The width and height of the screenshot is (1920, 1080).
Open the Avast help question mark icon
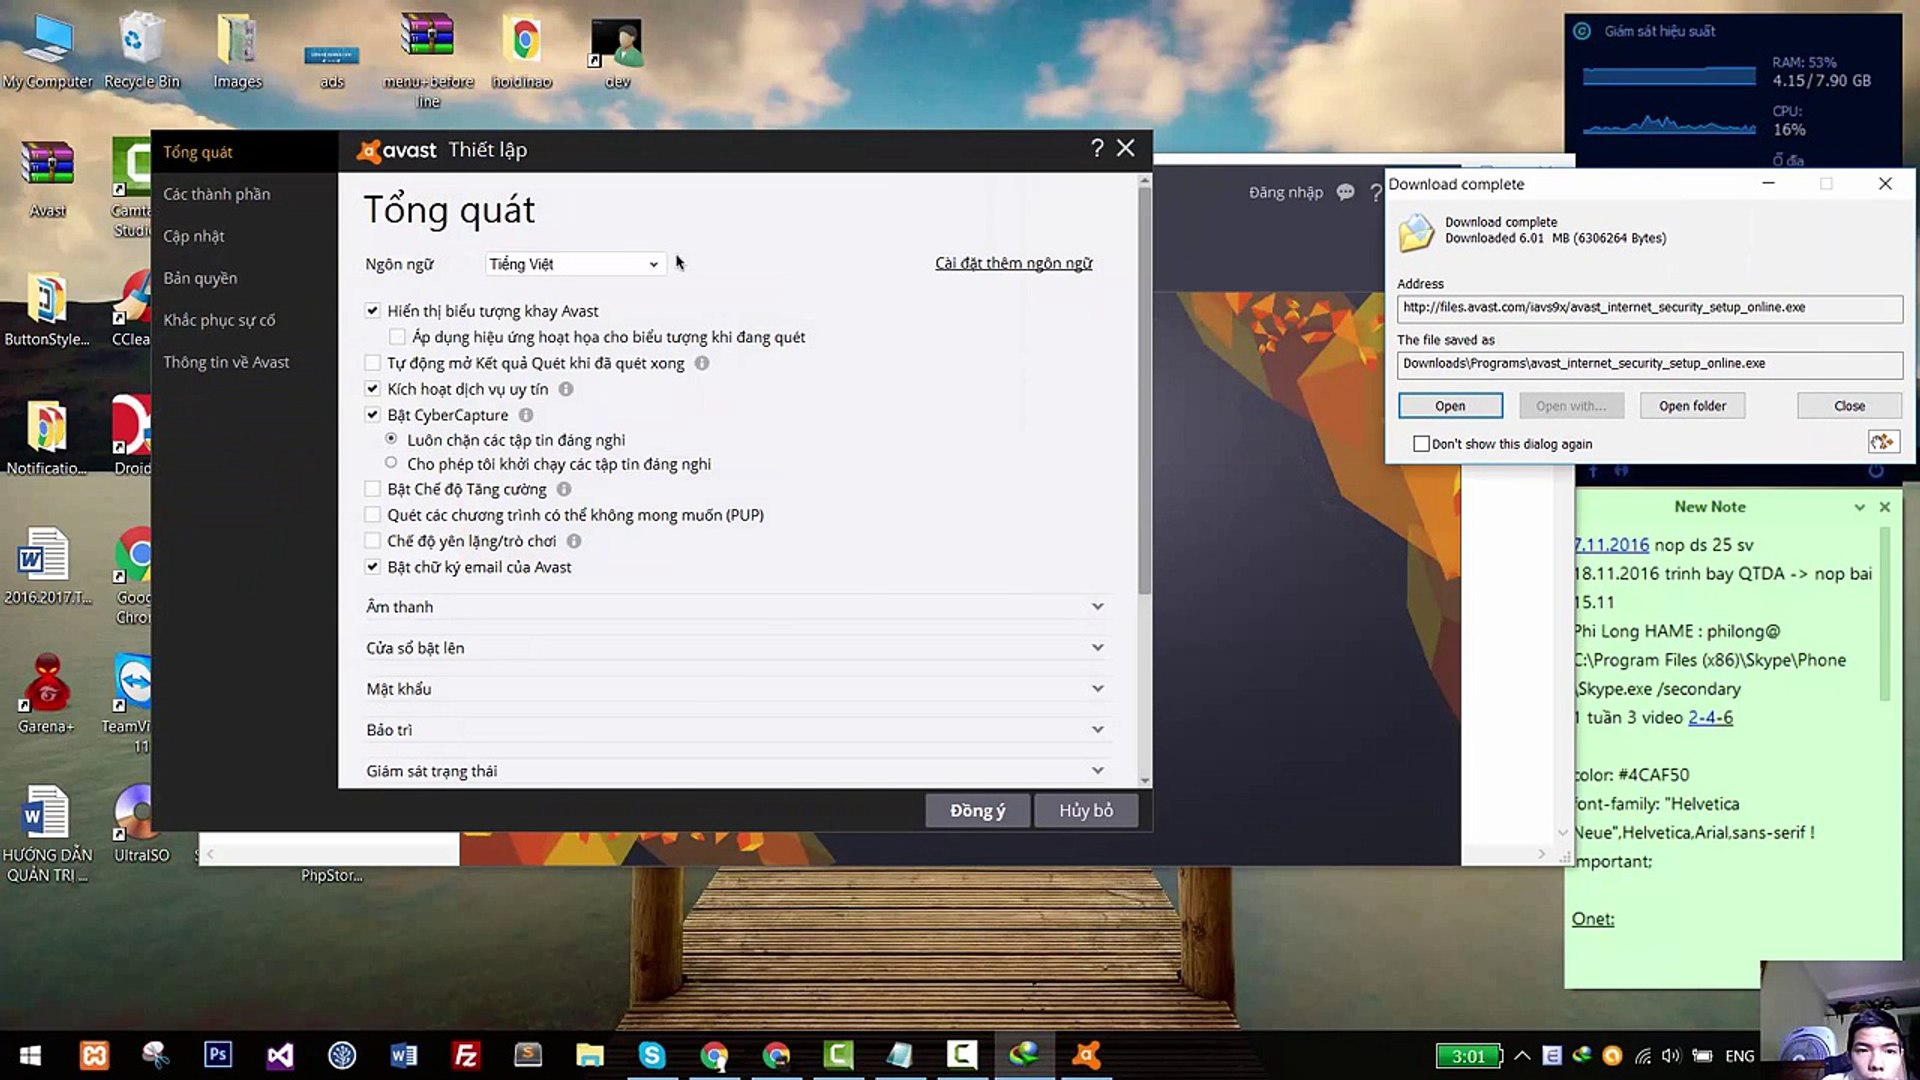pyautogui.click(x=1097, y=149)
